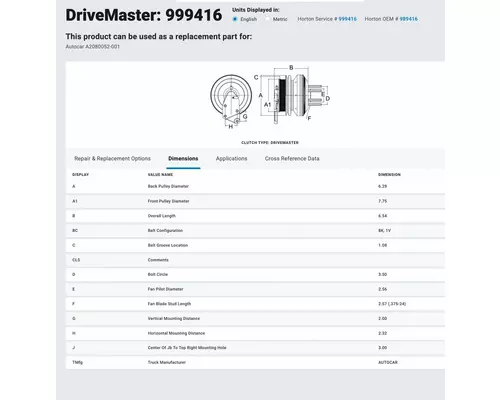Click 'Center Of Jb To Top Right Mounting Hole'
The width and height of the screenshot is (500, 400).
click(187, 348)
